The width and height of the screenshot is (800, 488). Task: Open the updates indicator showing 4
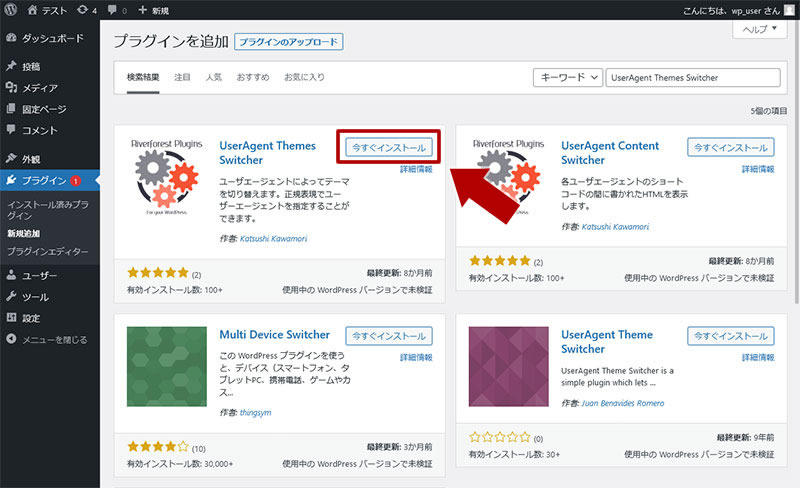87,10
